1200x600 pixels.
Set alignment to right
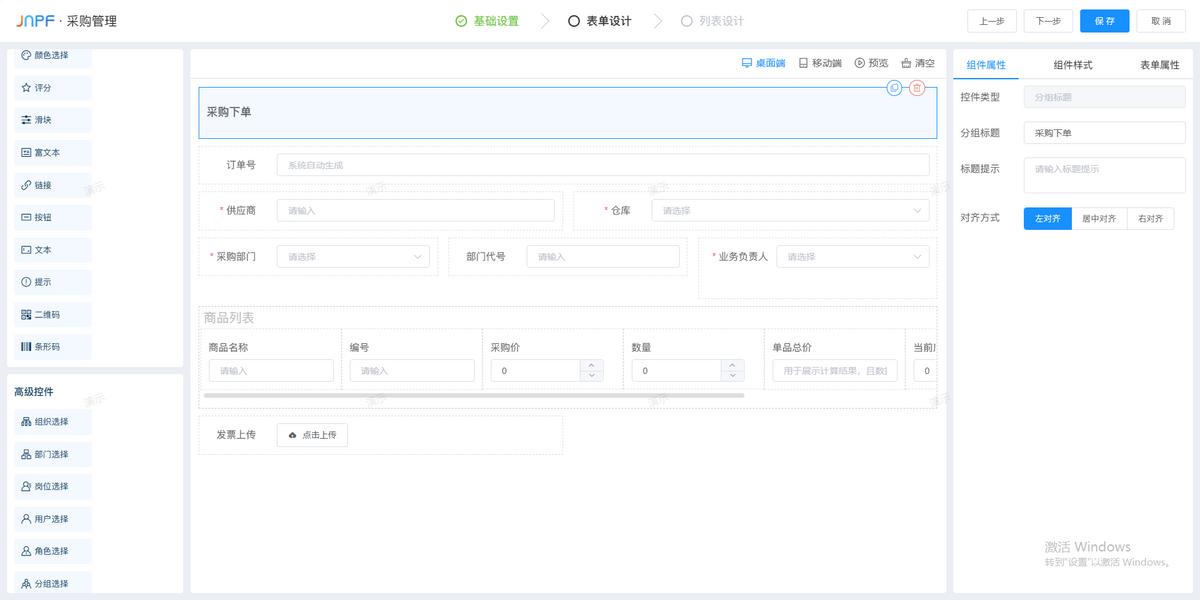click(x=1150, y=218)
